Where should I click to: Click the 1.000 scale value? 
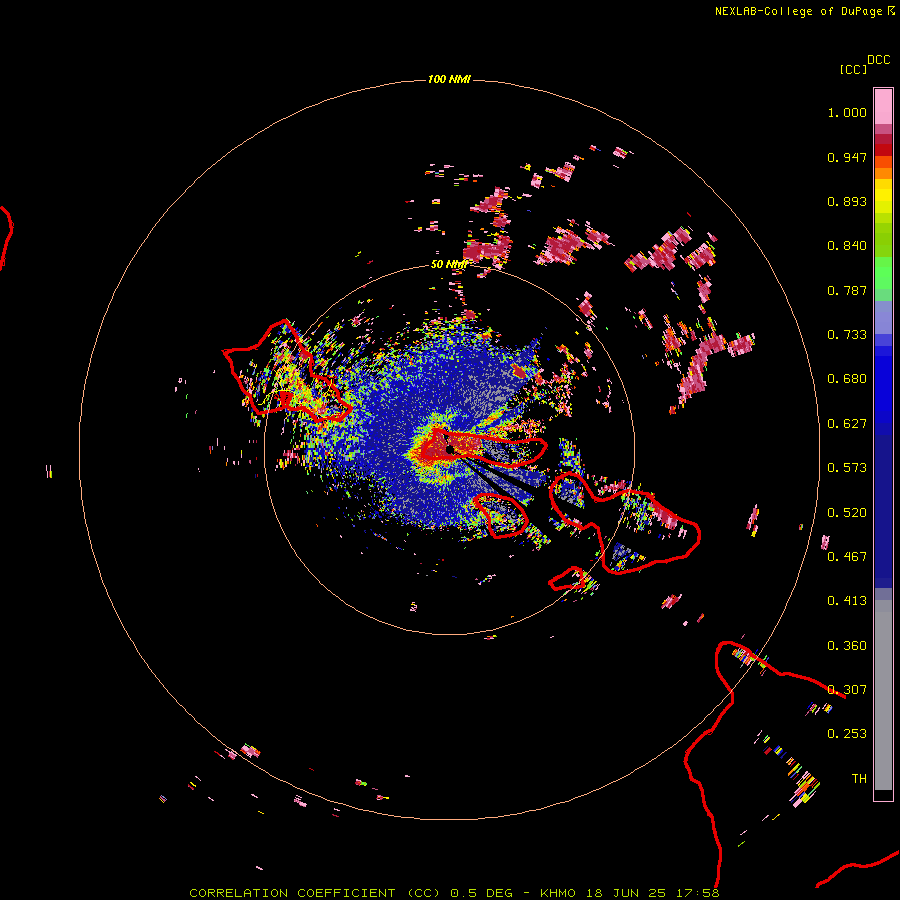pyautogui.click(x=847, y=112)
